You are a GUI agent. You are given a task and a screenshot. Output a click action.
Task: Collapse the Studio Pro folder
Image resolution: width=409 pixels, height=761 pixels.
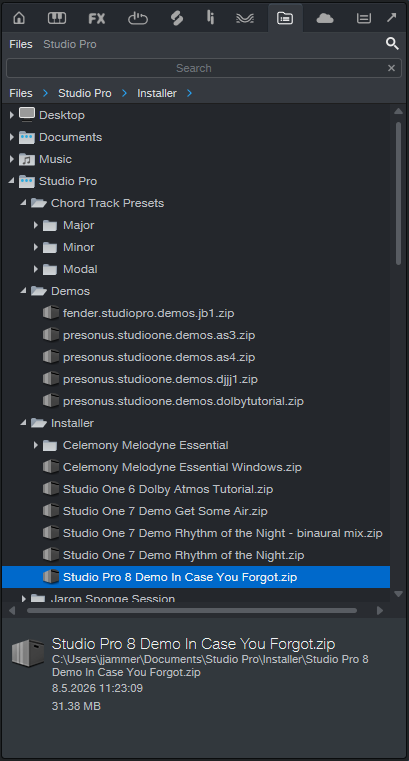point(12,181)
